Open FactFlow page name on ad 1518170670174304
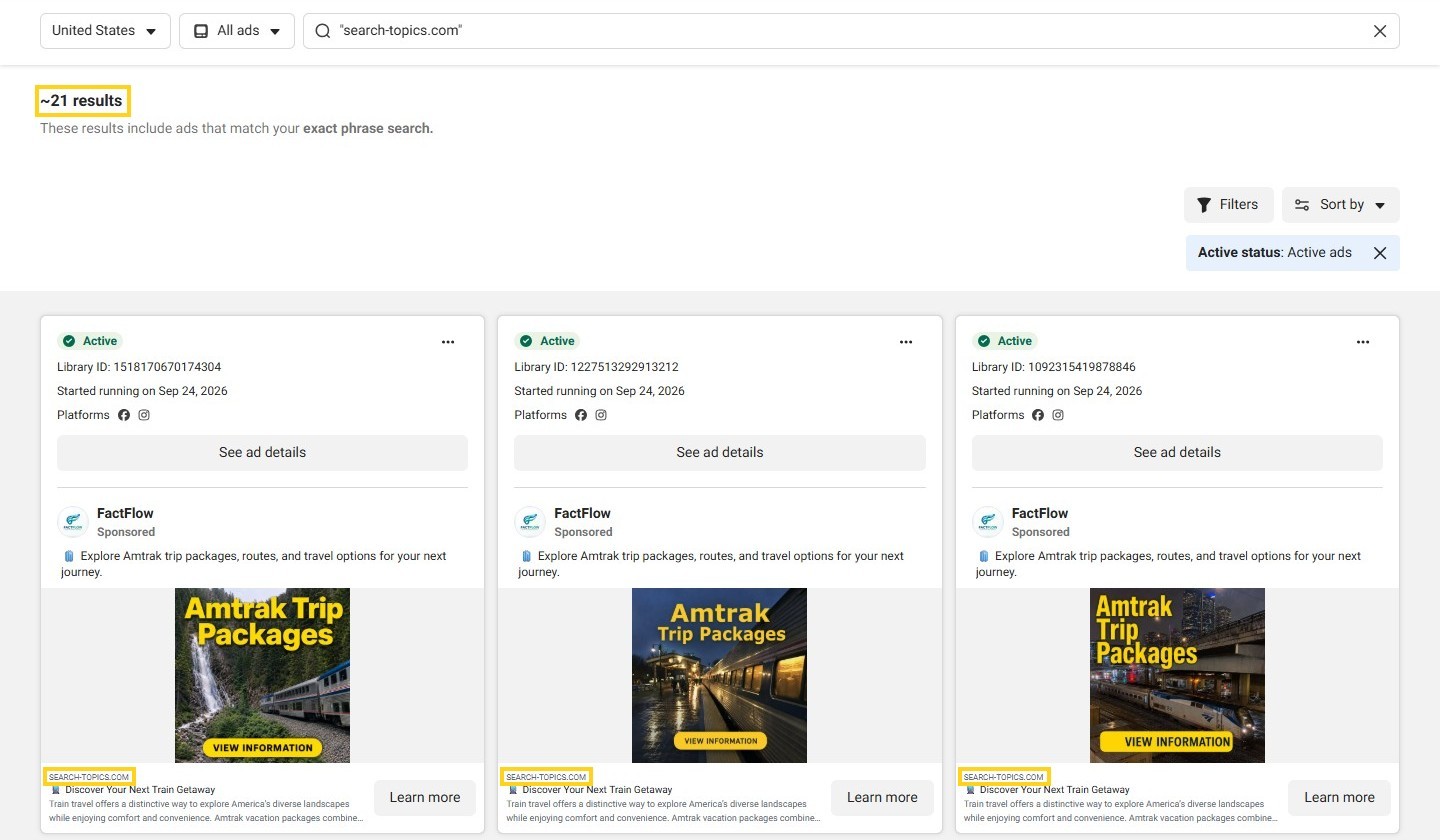 click(x=125, y=513)
